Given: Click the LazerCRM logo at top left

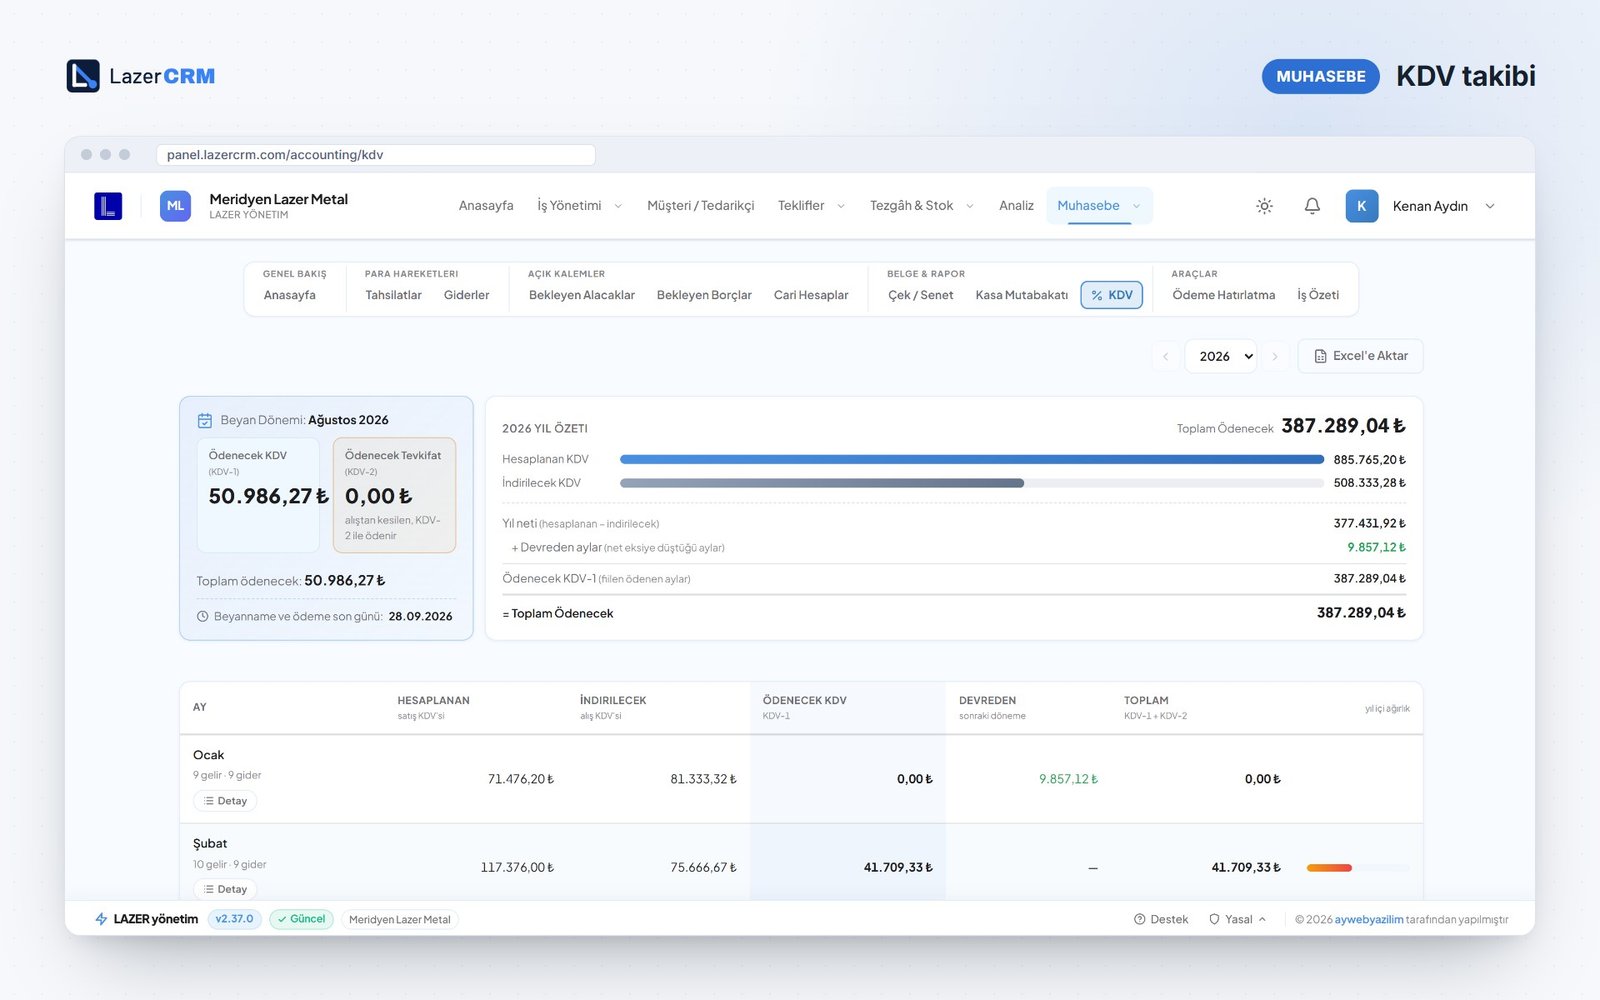Looking at the screenshot, I should point(141,76).
